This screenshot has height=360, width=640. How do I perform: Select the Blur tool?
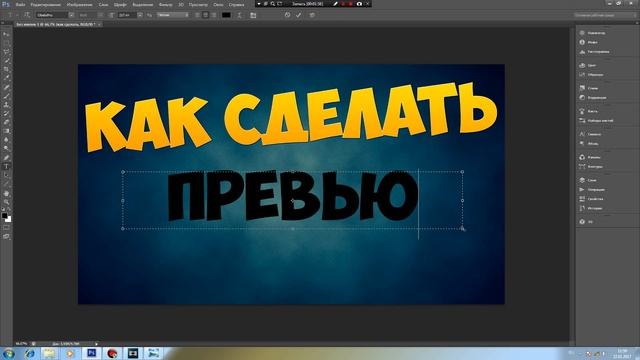click(x=6, y=140)
